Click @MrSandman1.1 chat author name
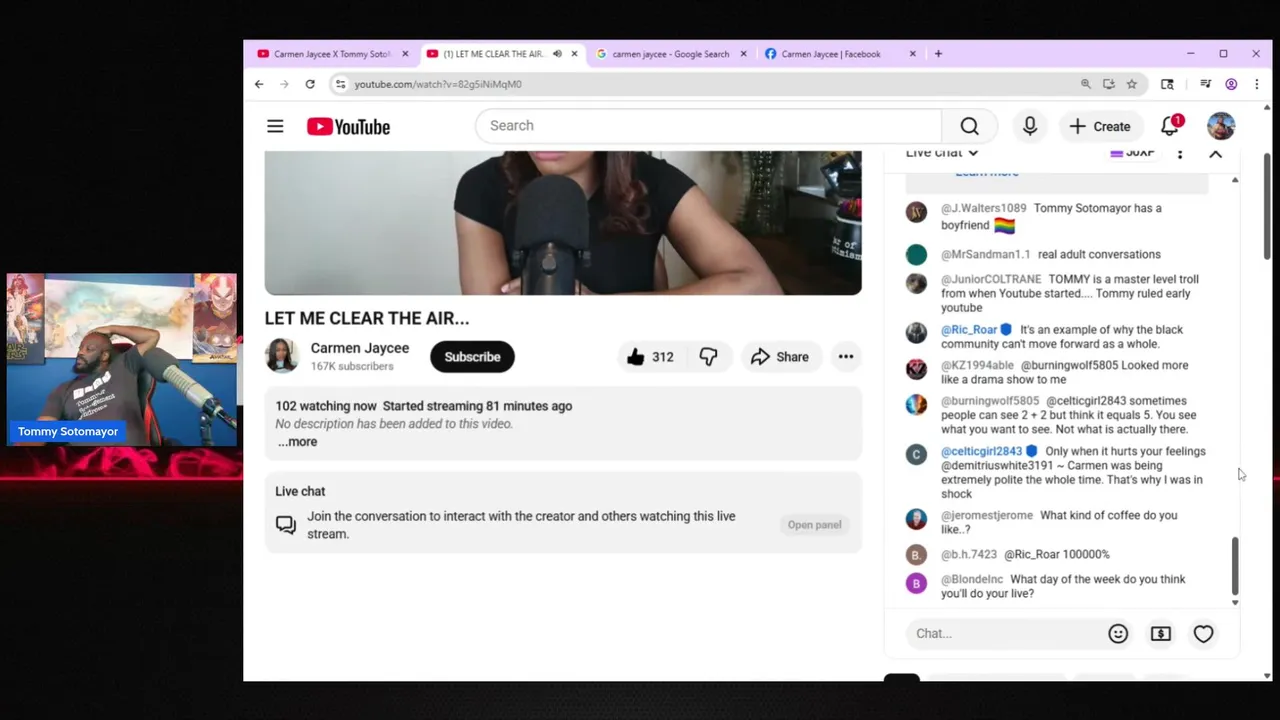This screenshot has height=720, width=1280. point(986,255)
